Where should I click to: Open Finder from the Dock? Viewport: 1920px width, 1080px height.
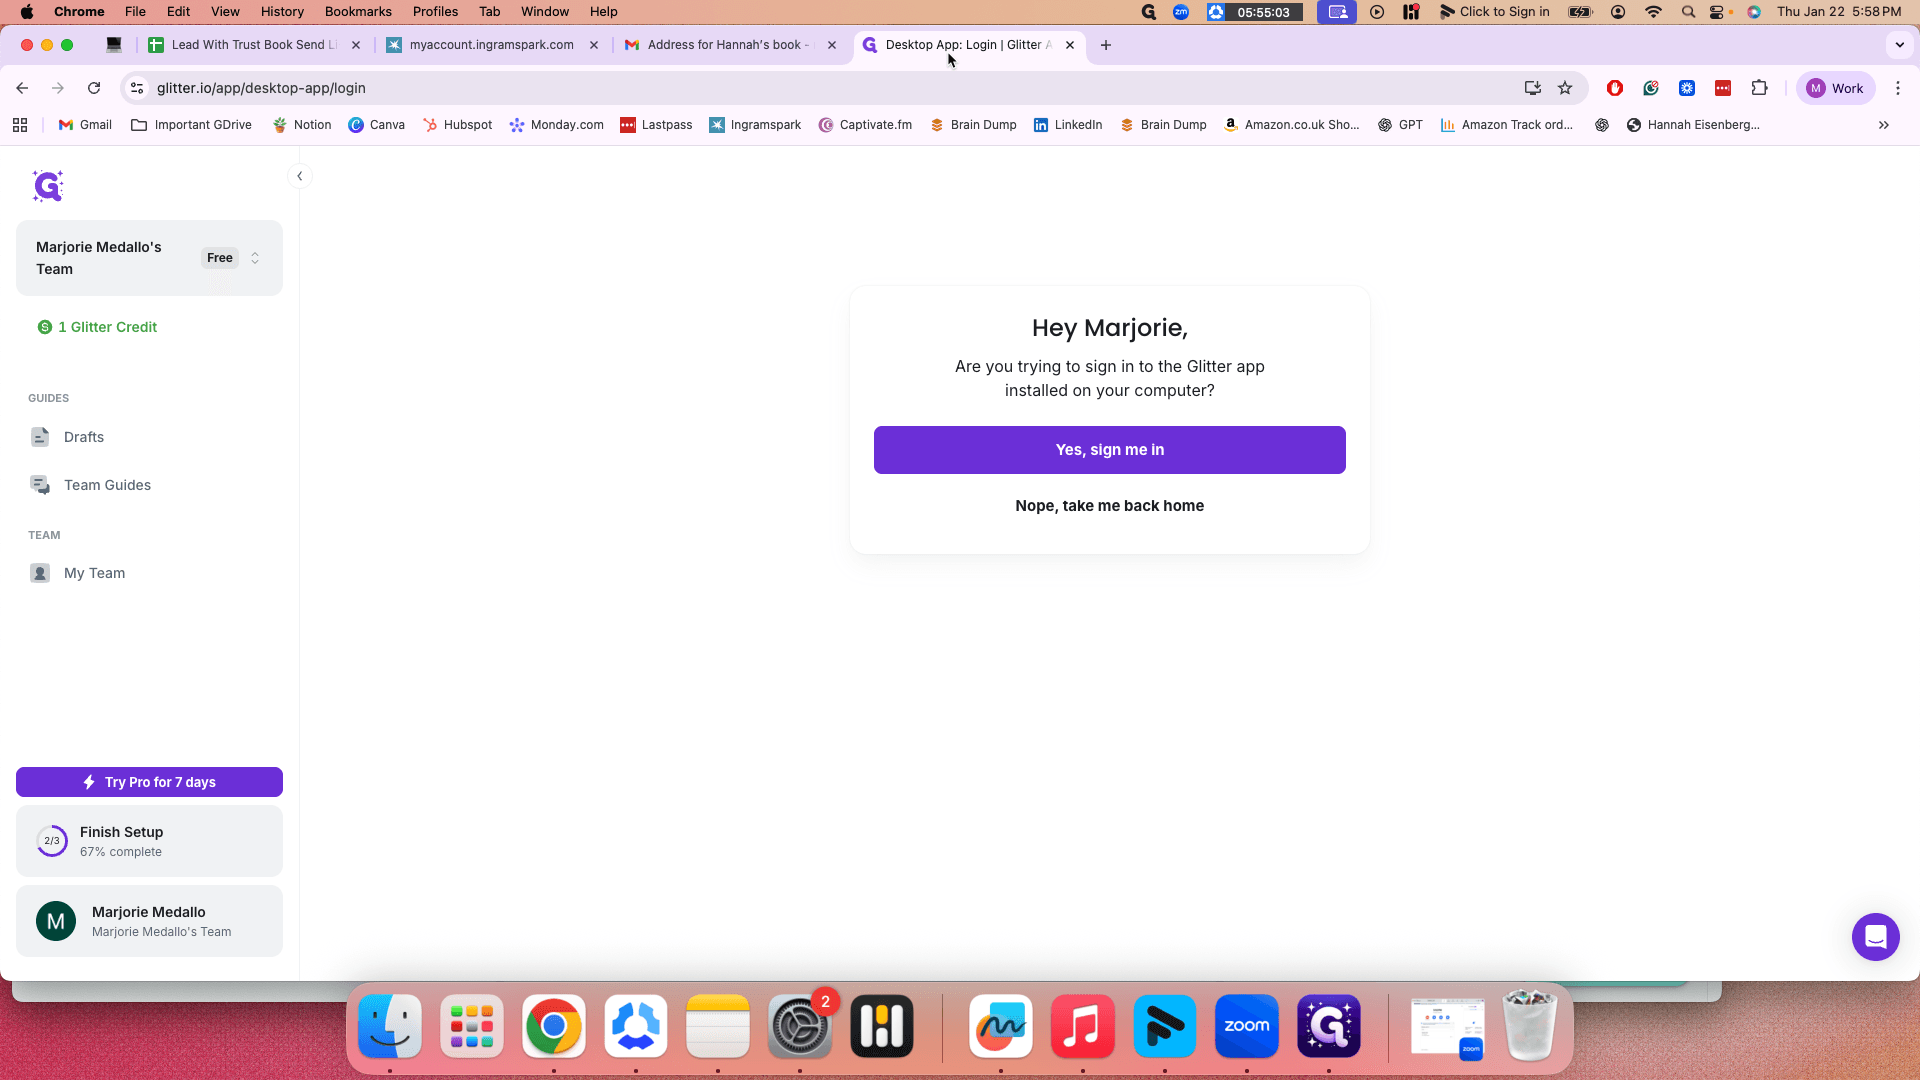(390, 1026)
